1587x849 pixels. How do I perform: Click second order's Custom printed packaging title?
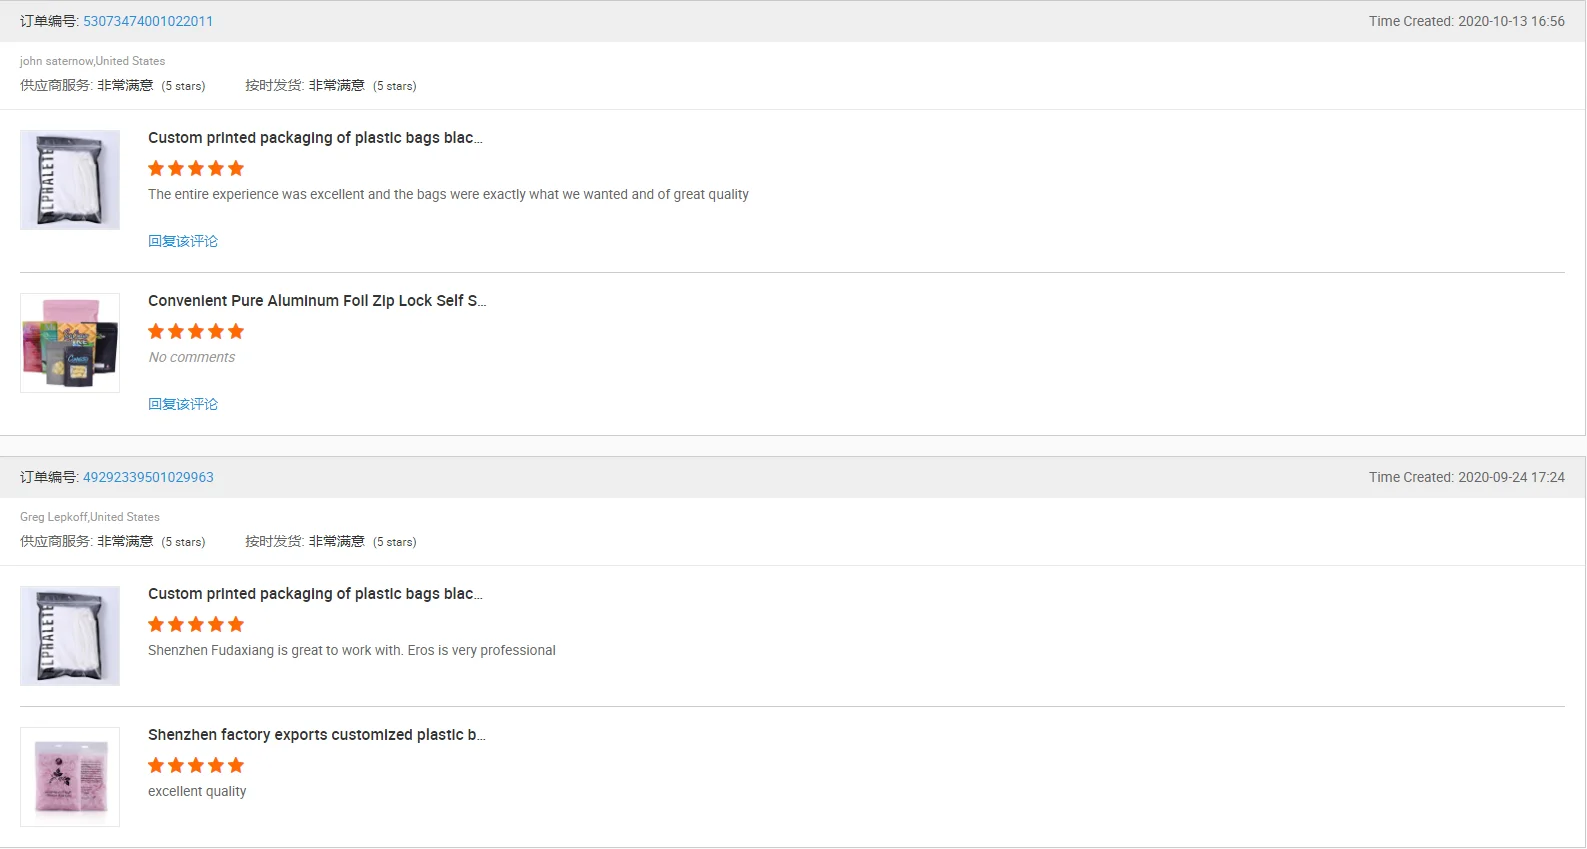(315, 594)
